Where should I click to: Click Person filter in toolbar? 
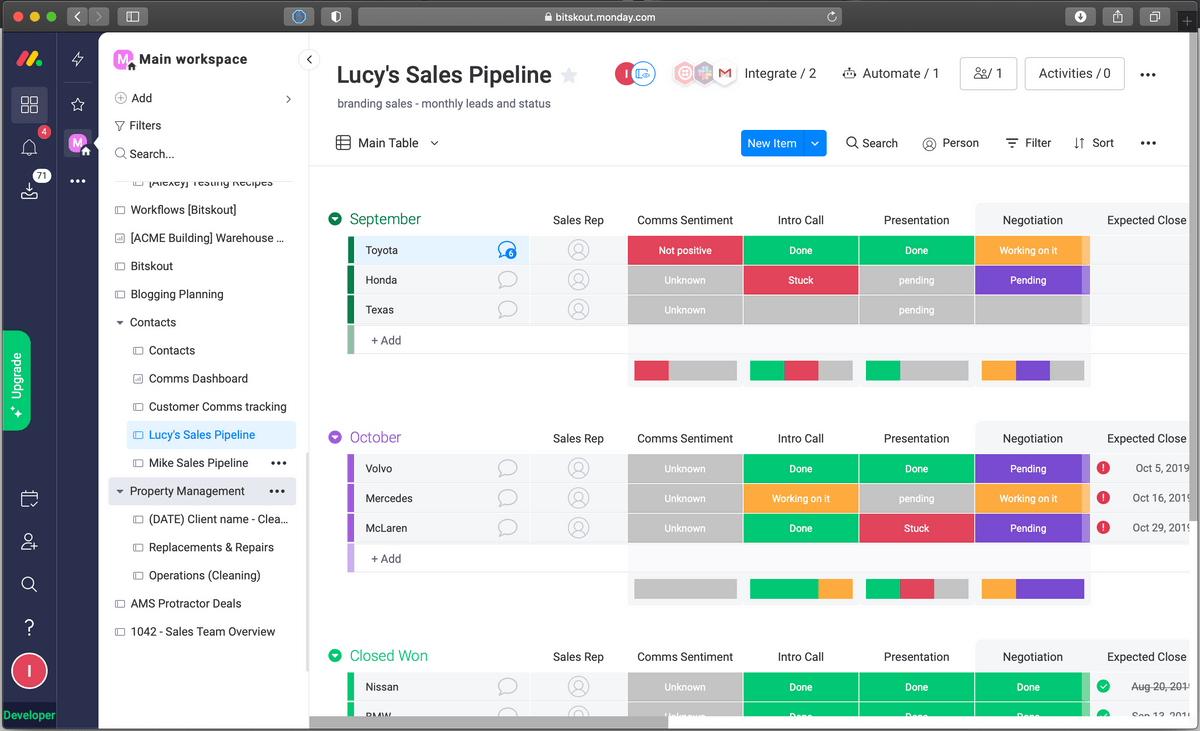click(x=950, y=143)
